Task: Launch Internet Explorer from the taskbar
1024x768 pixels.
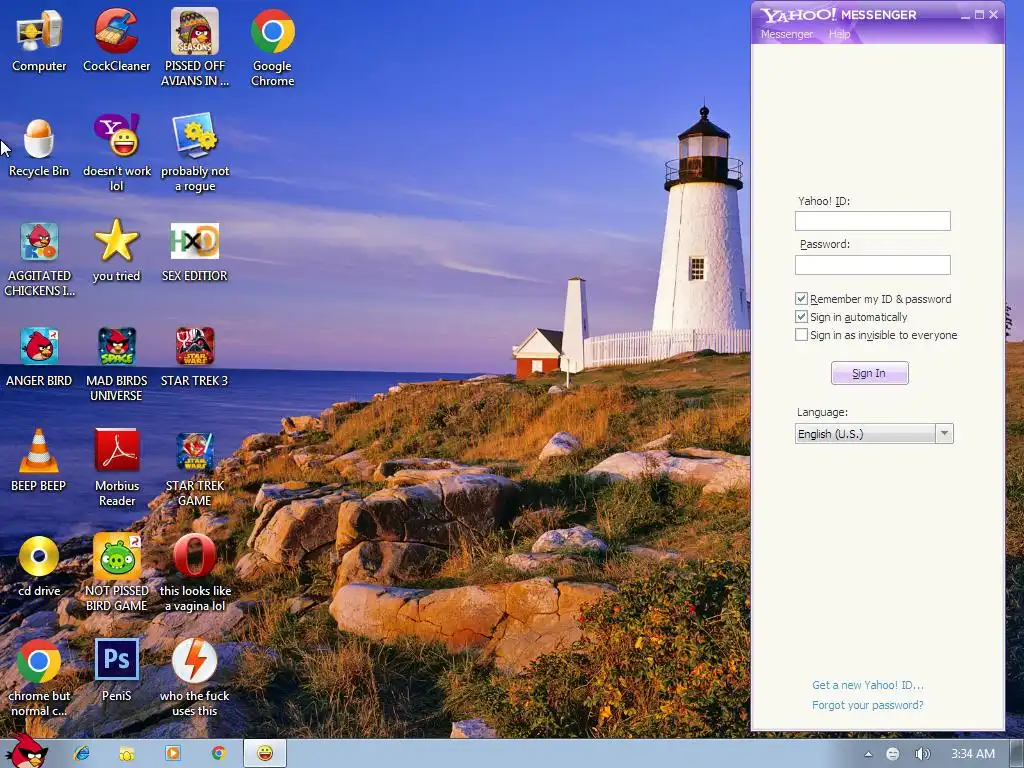Action: pyautogui.click(x=82, y=753)
